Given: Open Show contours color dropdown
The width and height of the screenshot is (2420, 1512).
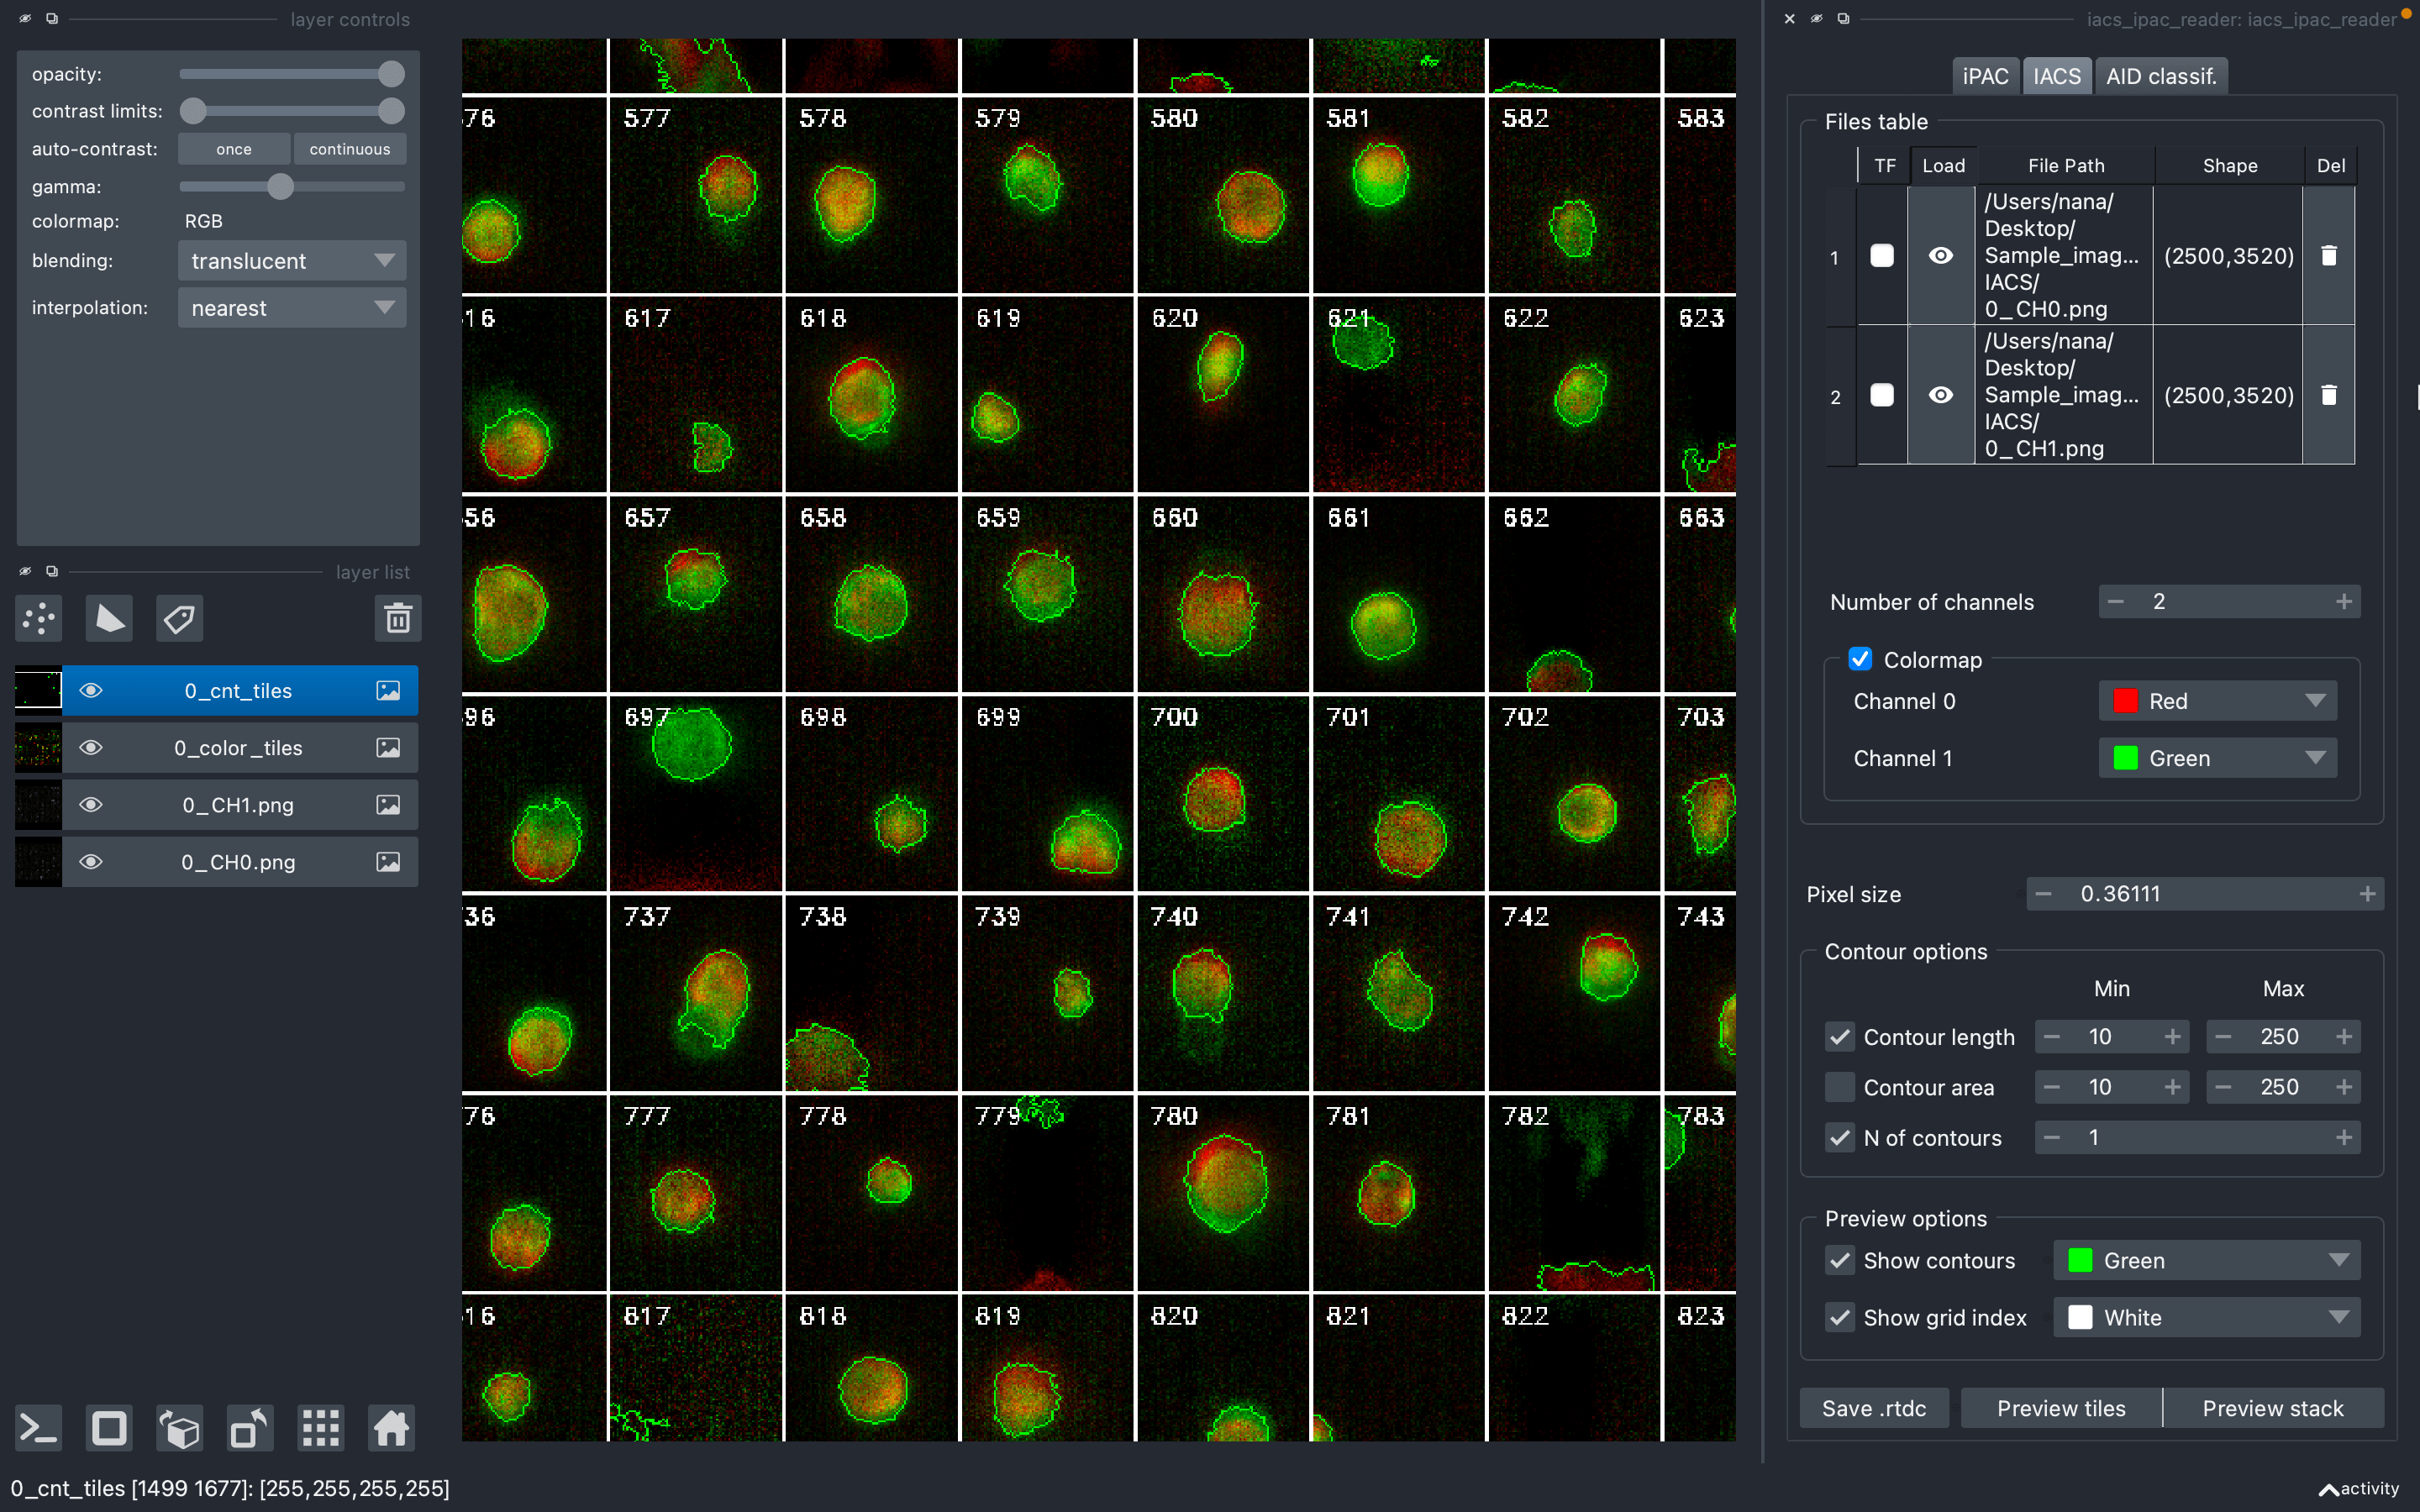Looking at the screenshot, I should pos(2206,1260).
